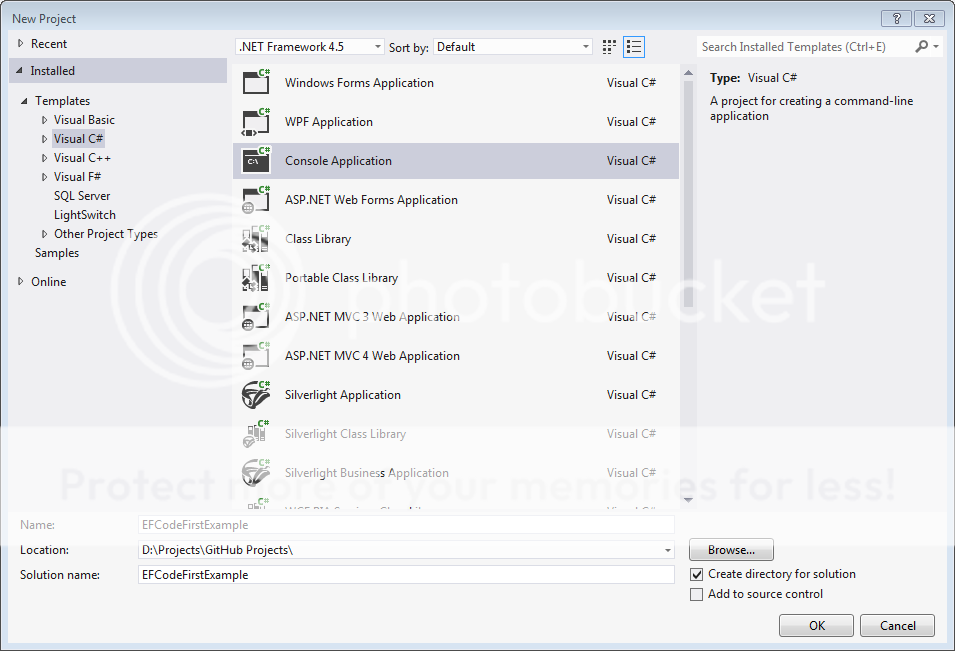Viewport: 955px width, 651px height.
Task: Click the Silverlight Application template icon
Action: pyautogui.click(x=255, y=394)
